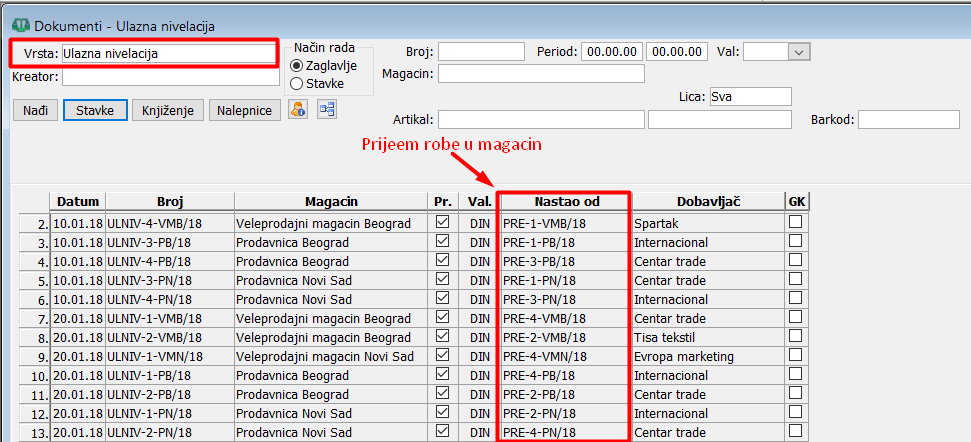The width and height of the screenshot is (971, 442).
Task: Click the application icon in title bar
Action: (17, 25)
